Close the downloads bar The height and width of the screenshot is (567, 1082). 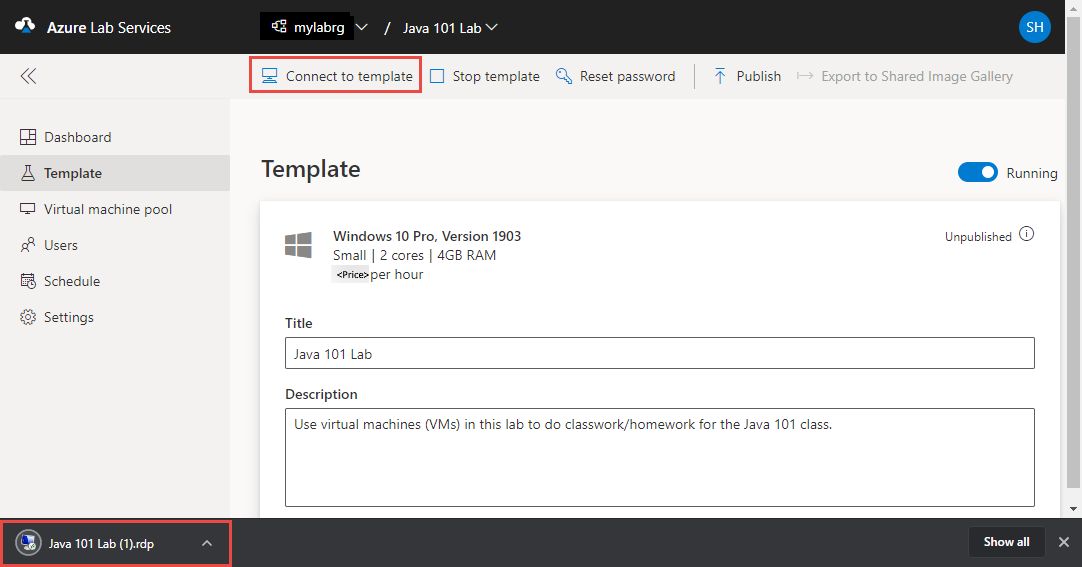1064,542
